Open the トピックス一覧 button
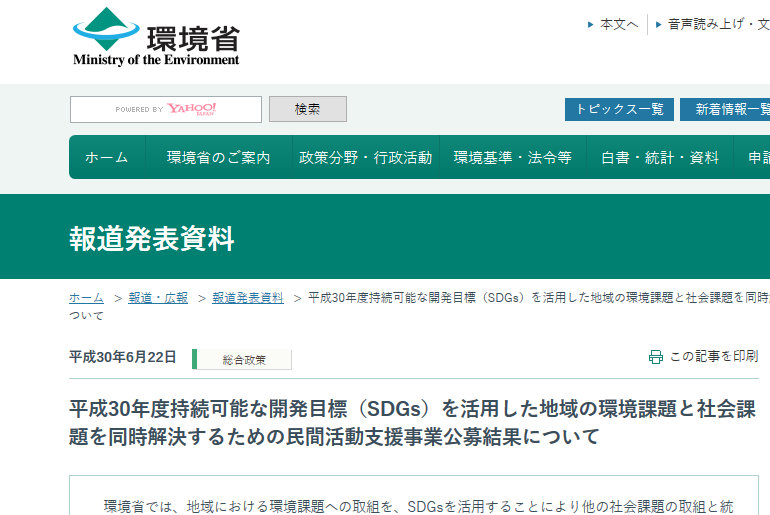 point(618,109)
